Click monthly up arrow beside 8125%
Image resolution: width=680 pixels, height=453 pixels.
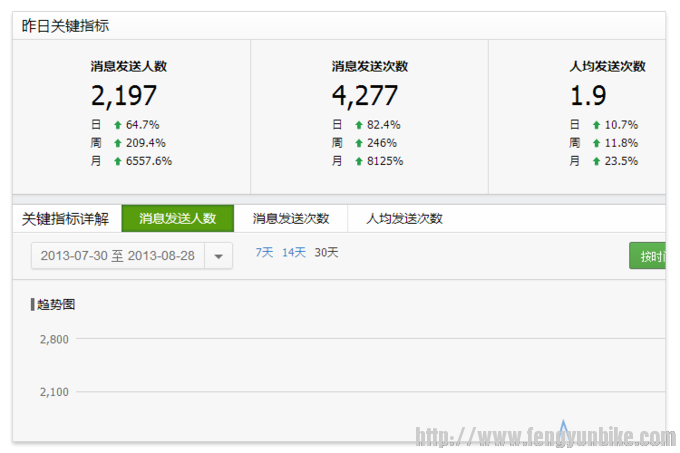[x=359, y=161]
